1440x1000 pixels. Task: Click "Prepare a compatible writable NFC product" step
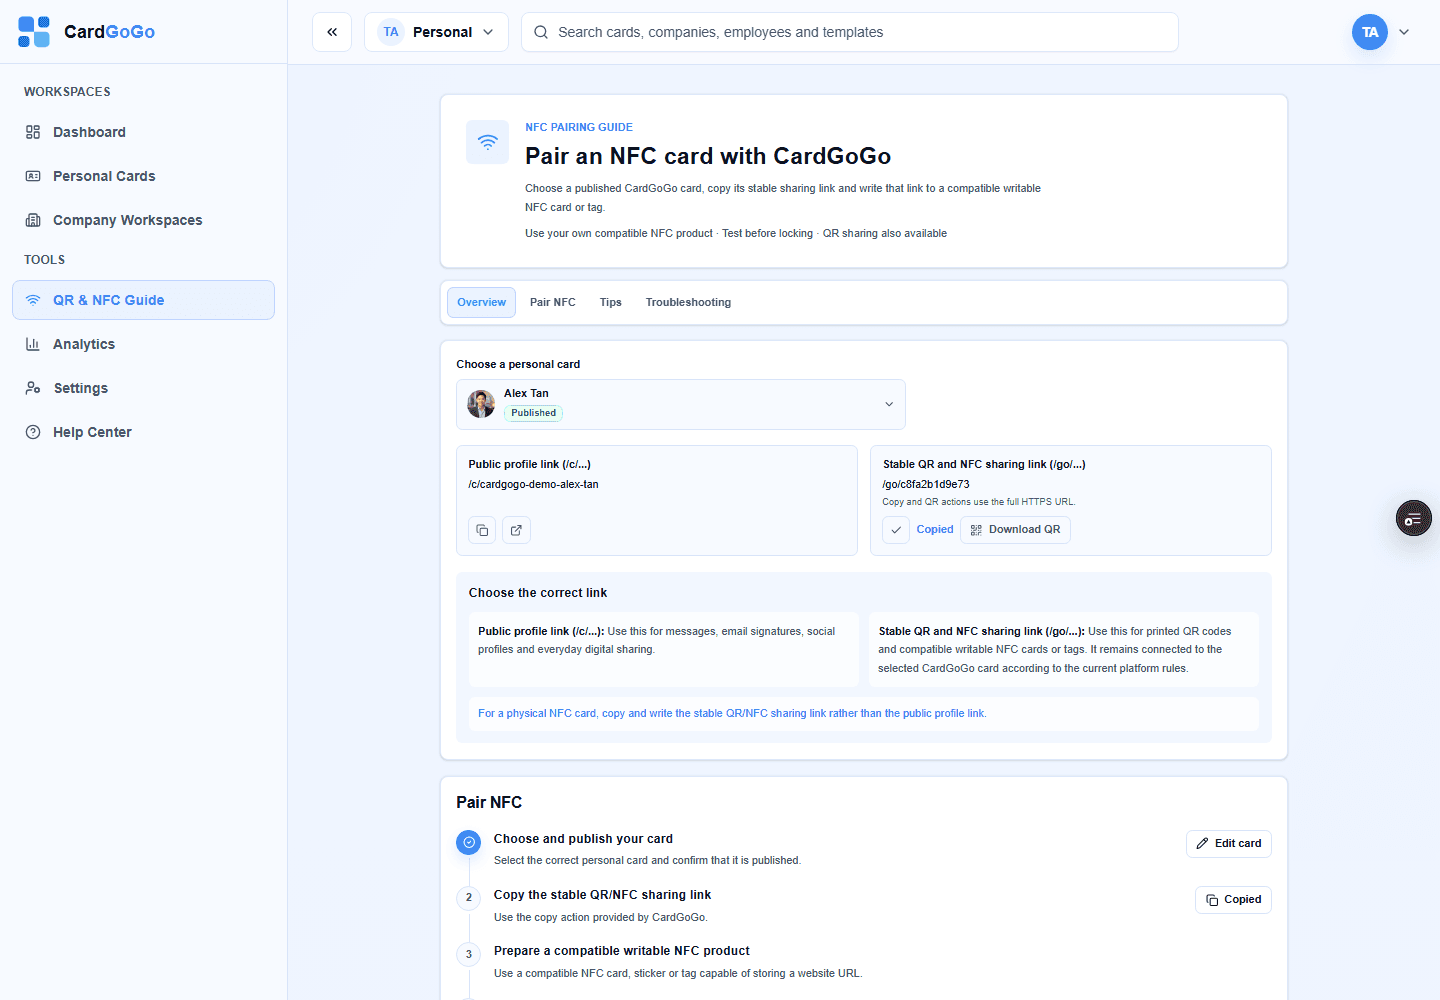622,951
